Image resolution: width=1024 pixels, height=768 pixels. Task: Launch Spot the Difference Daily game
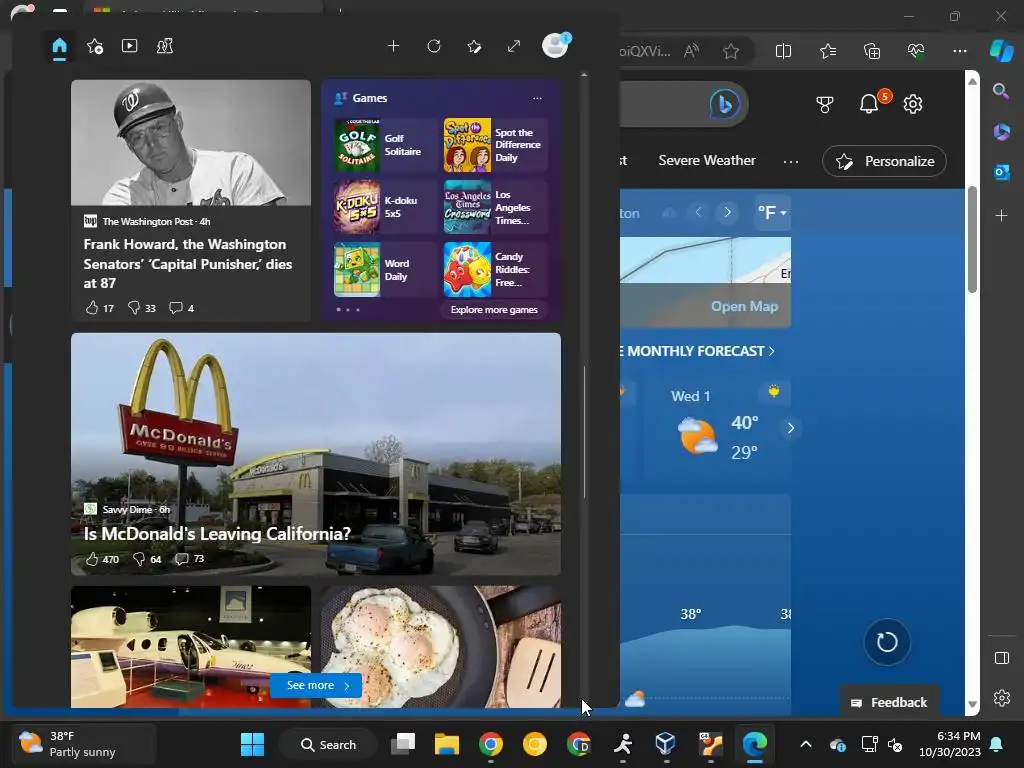coord(496,145)
